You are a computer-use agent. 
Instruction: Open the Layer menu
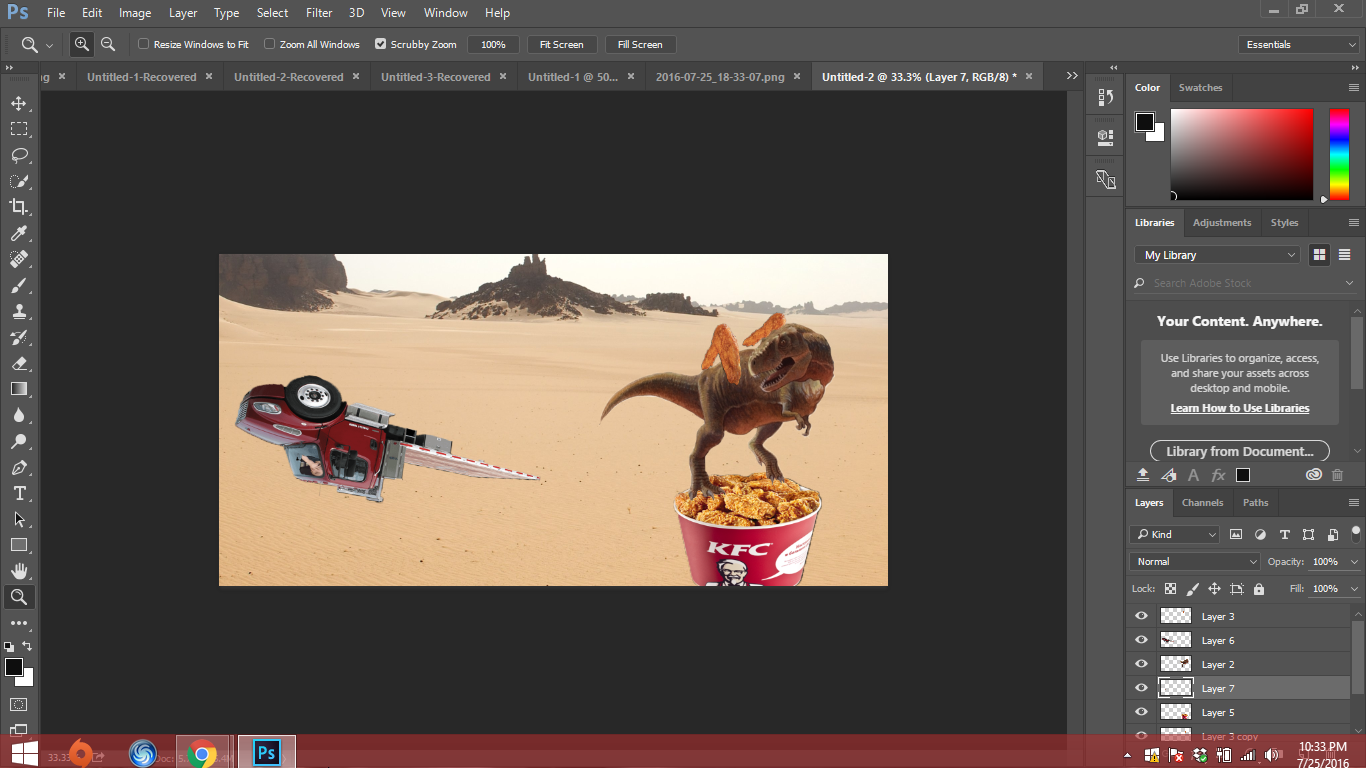[183, 13]
